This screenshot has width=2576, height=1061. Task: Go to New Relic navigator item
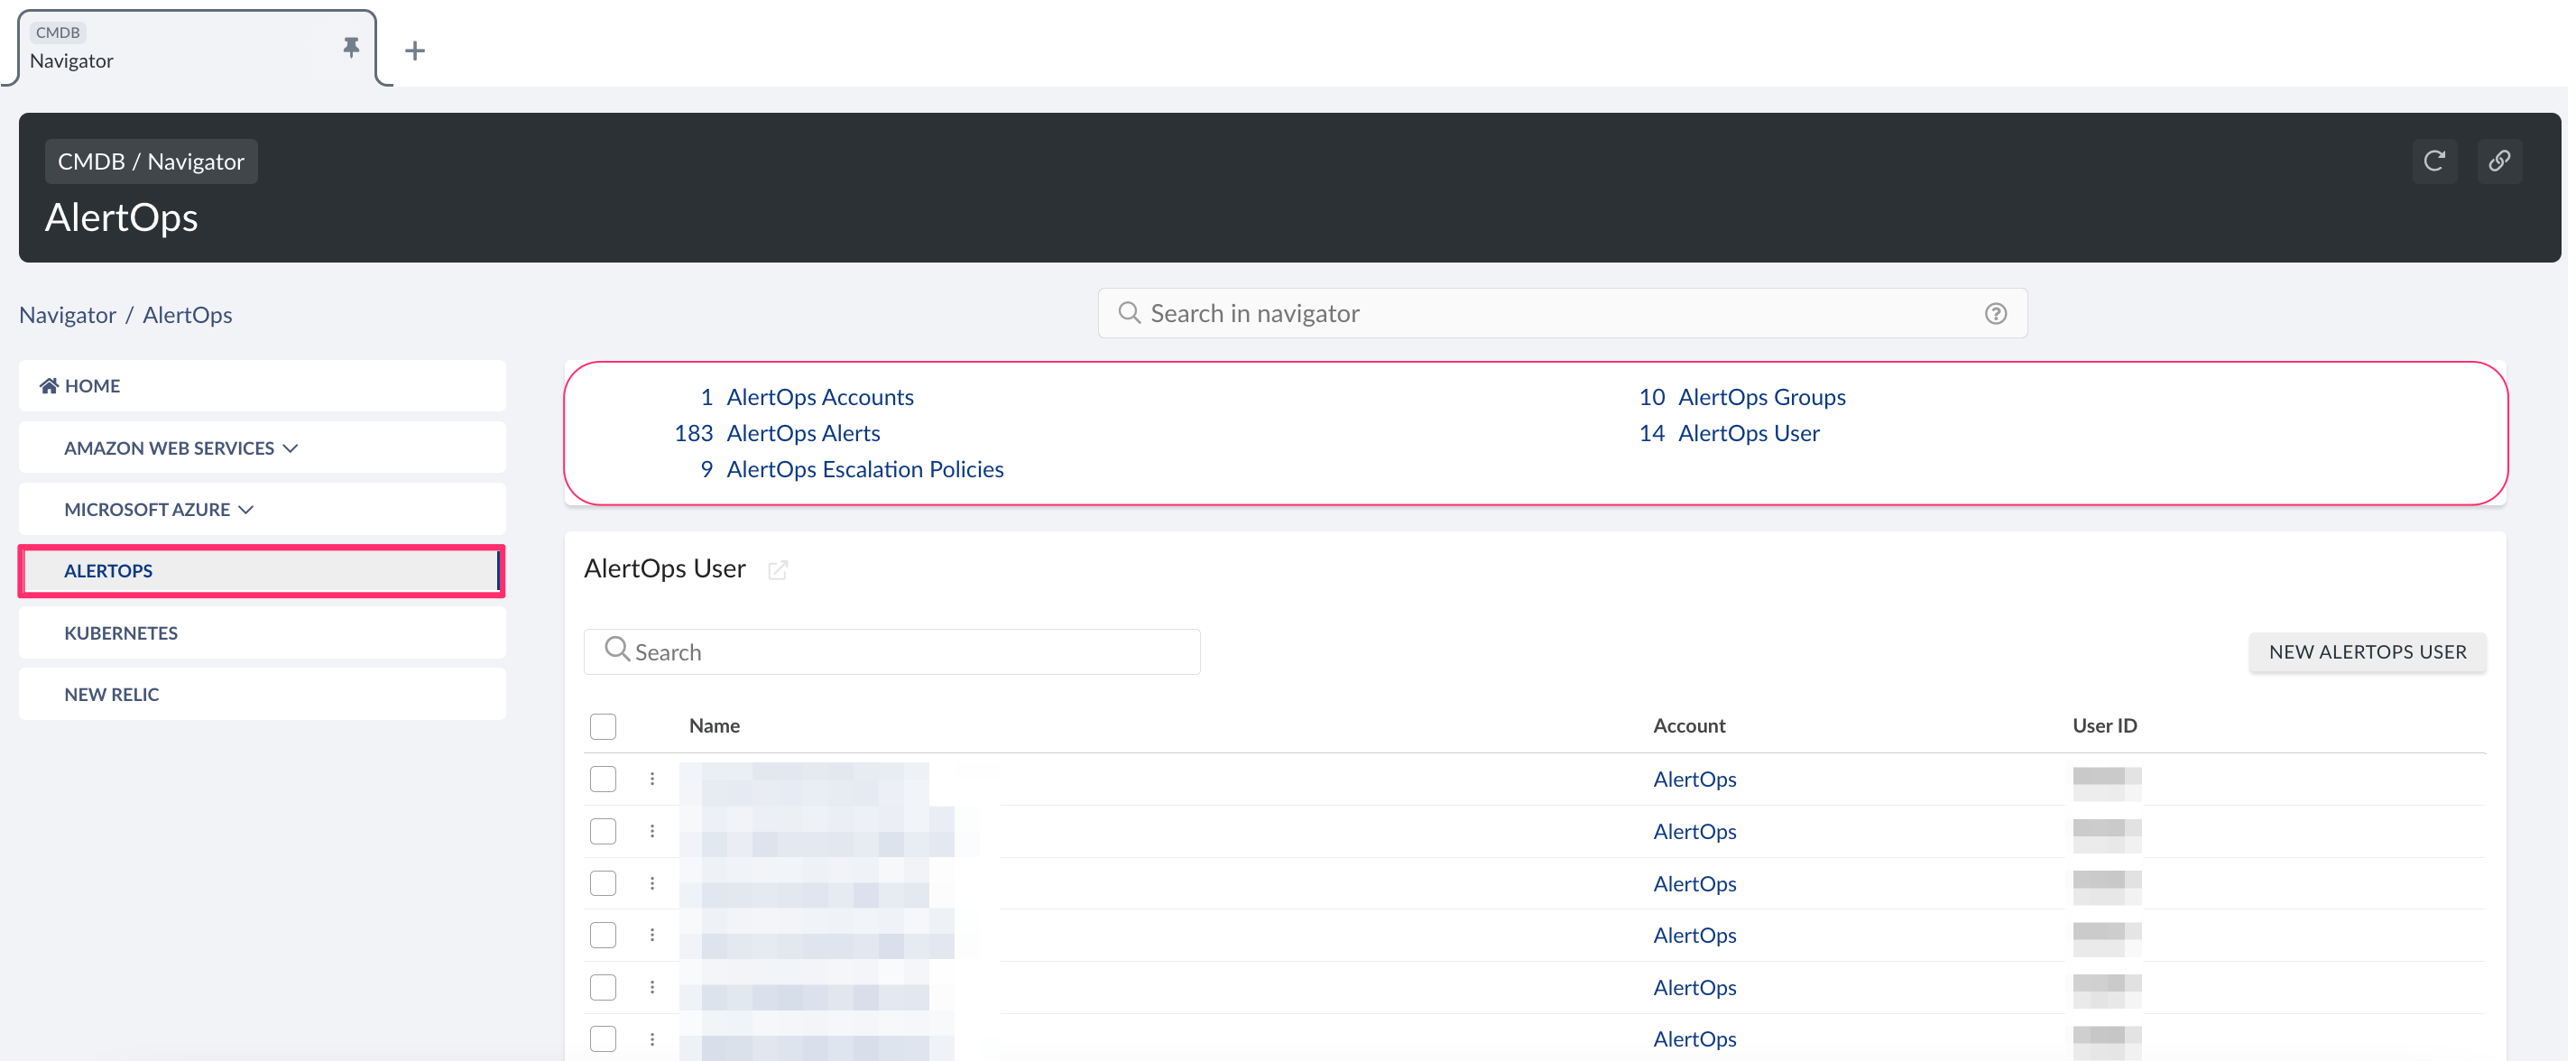click(x=112, y=695)
